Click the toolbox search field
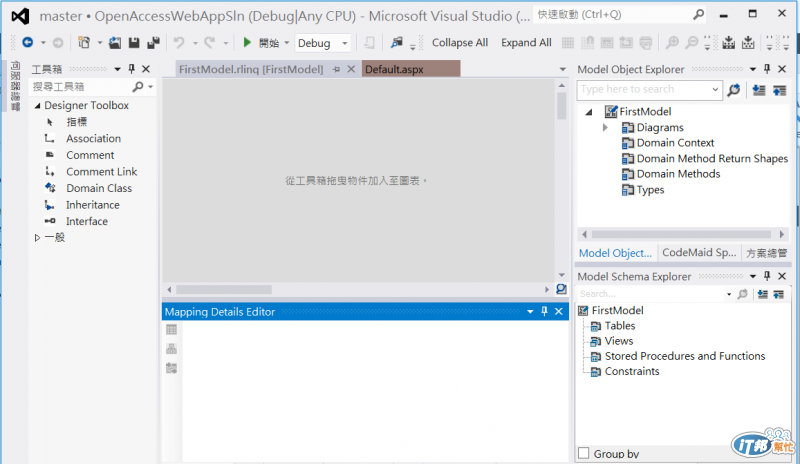 click(82, 87)
